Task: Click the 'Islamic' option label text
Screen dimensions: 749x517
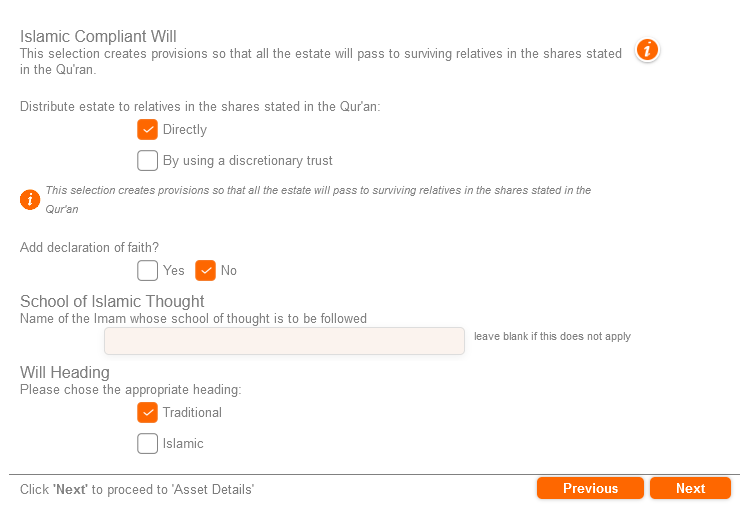Action: [183, 443]
